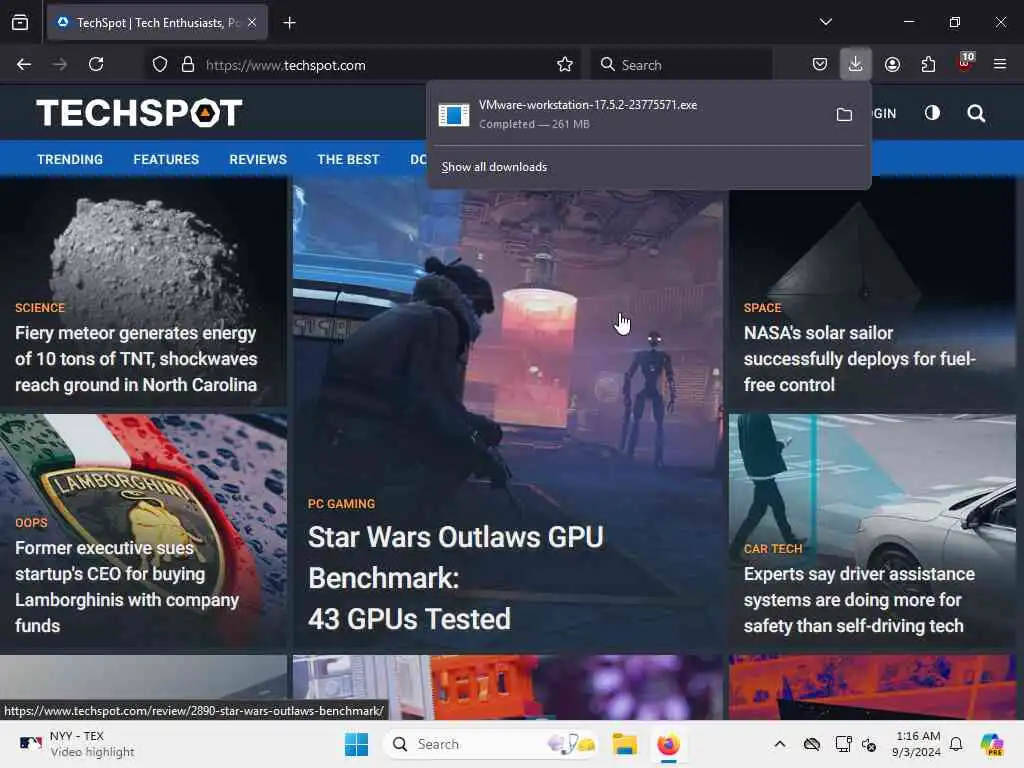Viewport: 1024px width, 768px height.
Task: Open the SCIENCE category label
Action: click(40, 308)
